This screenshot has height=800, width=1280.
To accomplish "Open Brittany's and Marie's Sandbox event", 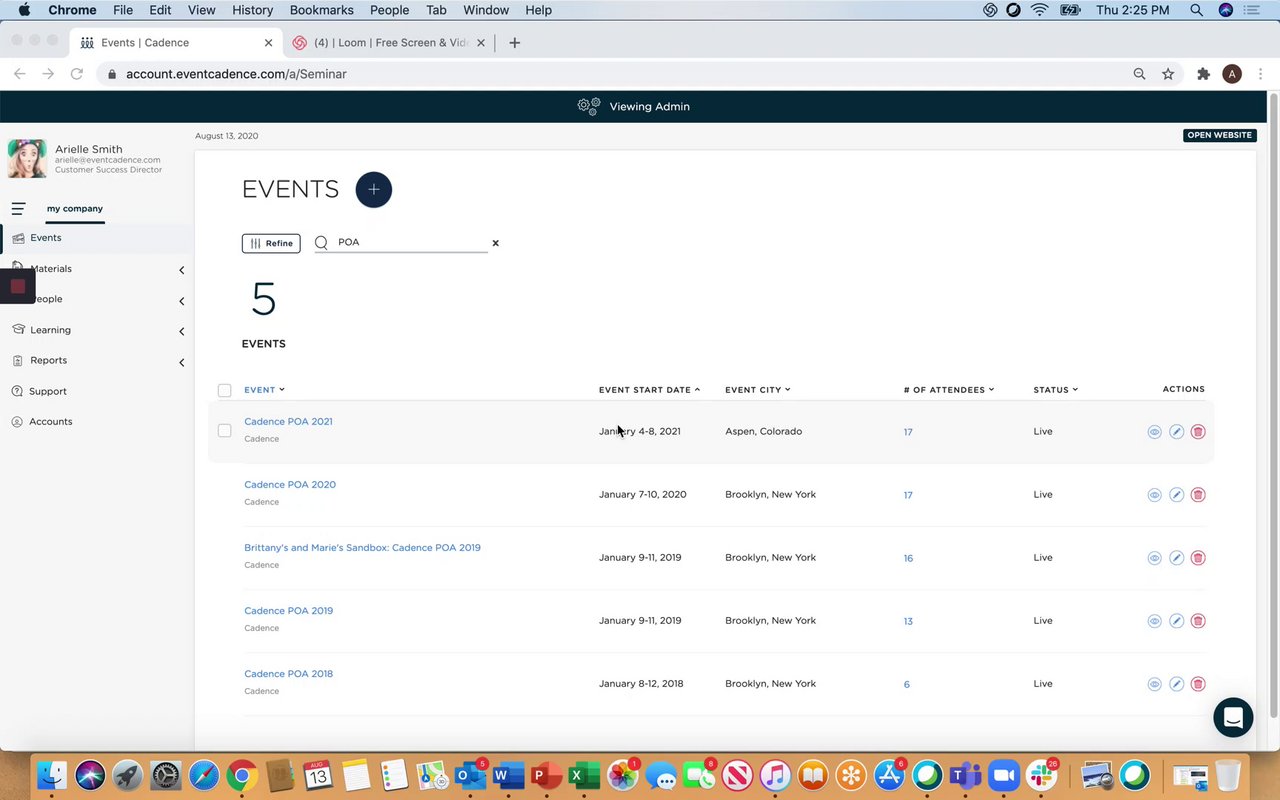I will click(362, 547).
